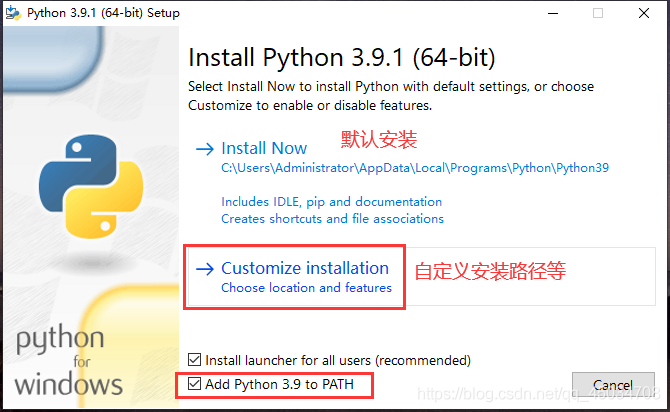Click the default install path text
Viewport: 670px width, 412px height.
pyautogui.click(x=415, y=168)
